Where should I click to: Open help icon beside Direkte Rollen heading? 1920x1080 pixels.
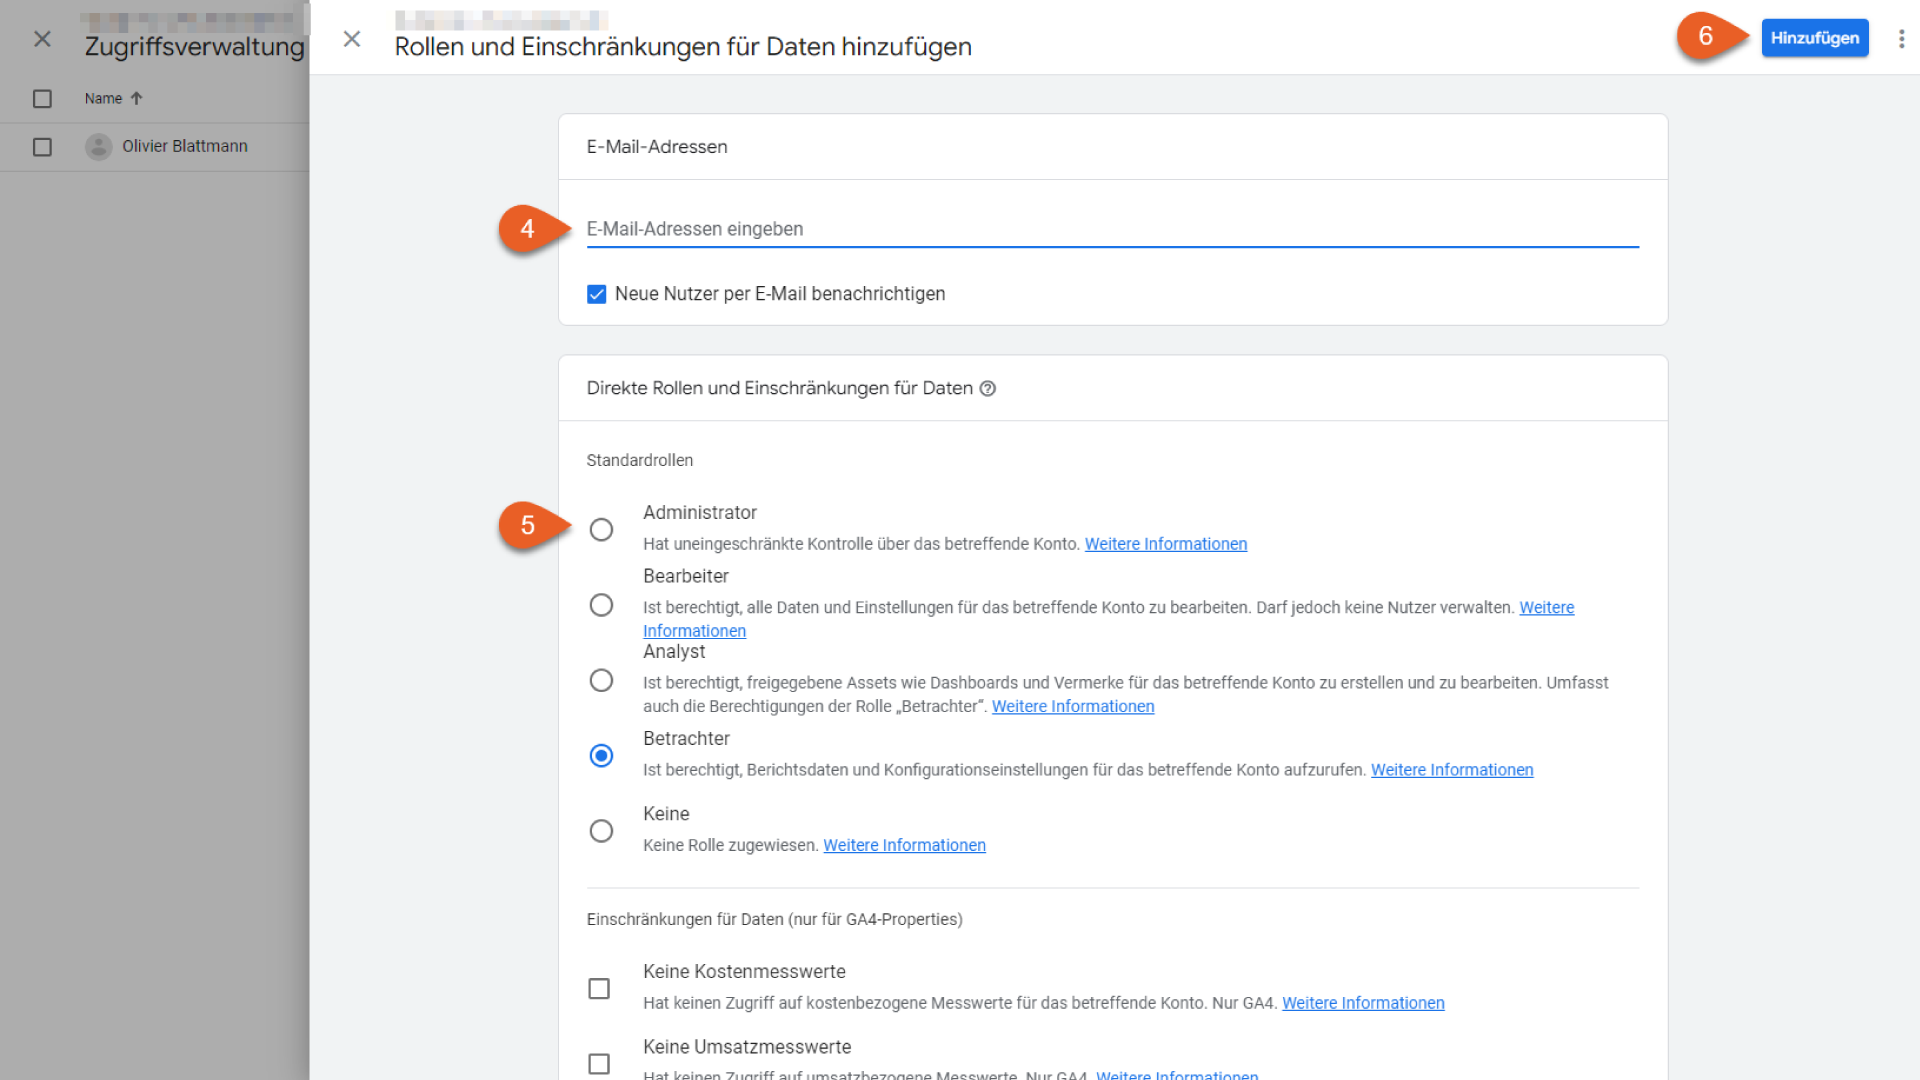pyautogui.click(x=988, y=388)
